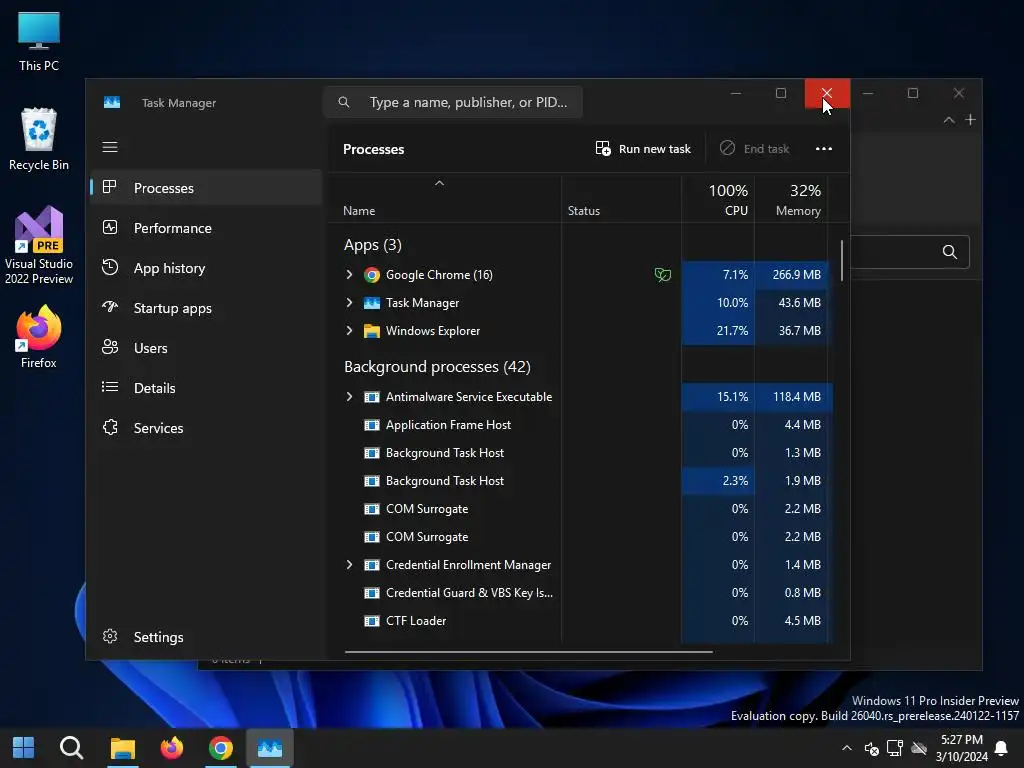The height and width of the screenshot is (768, 1024).
Task: Select the Firefox desktop shortcut
Action: (39, 337)
